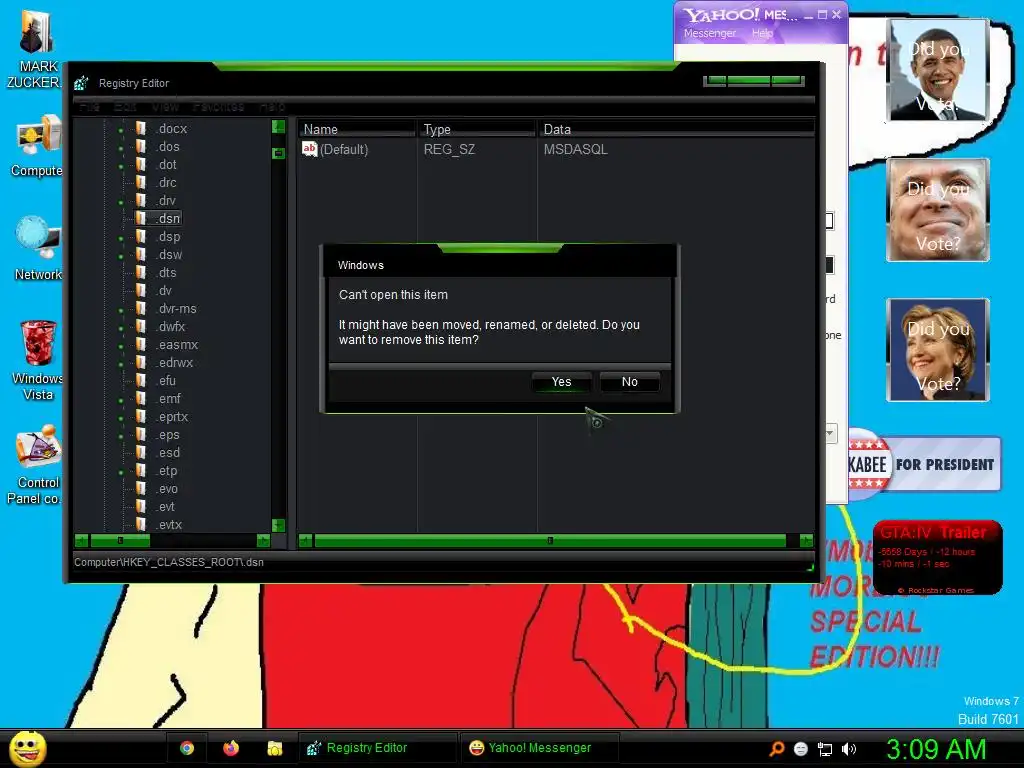
Task: Click values pane scroll right arrow
Action: tap(807, 541)
